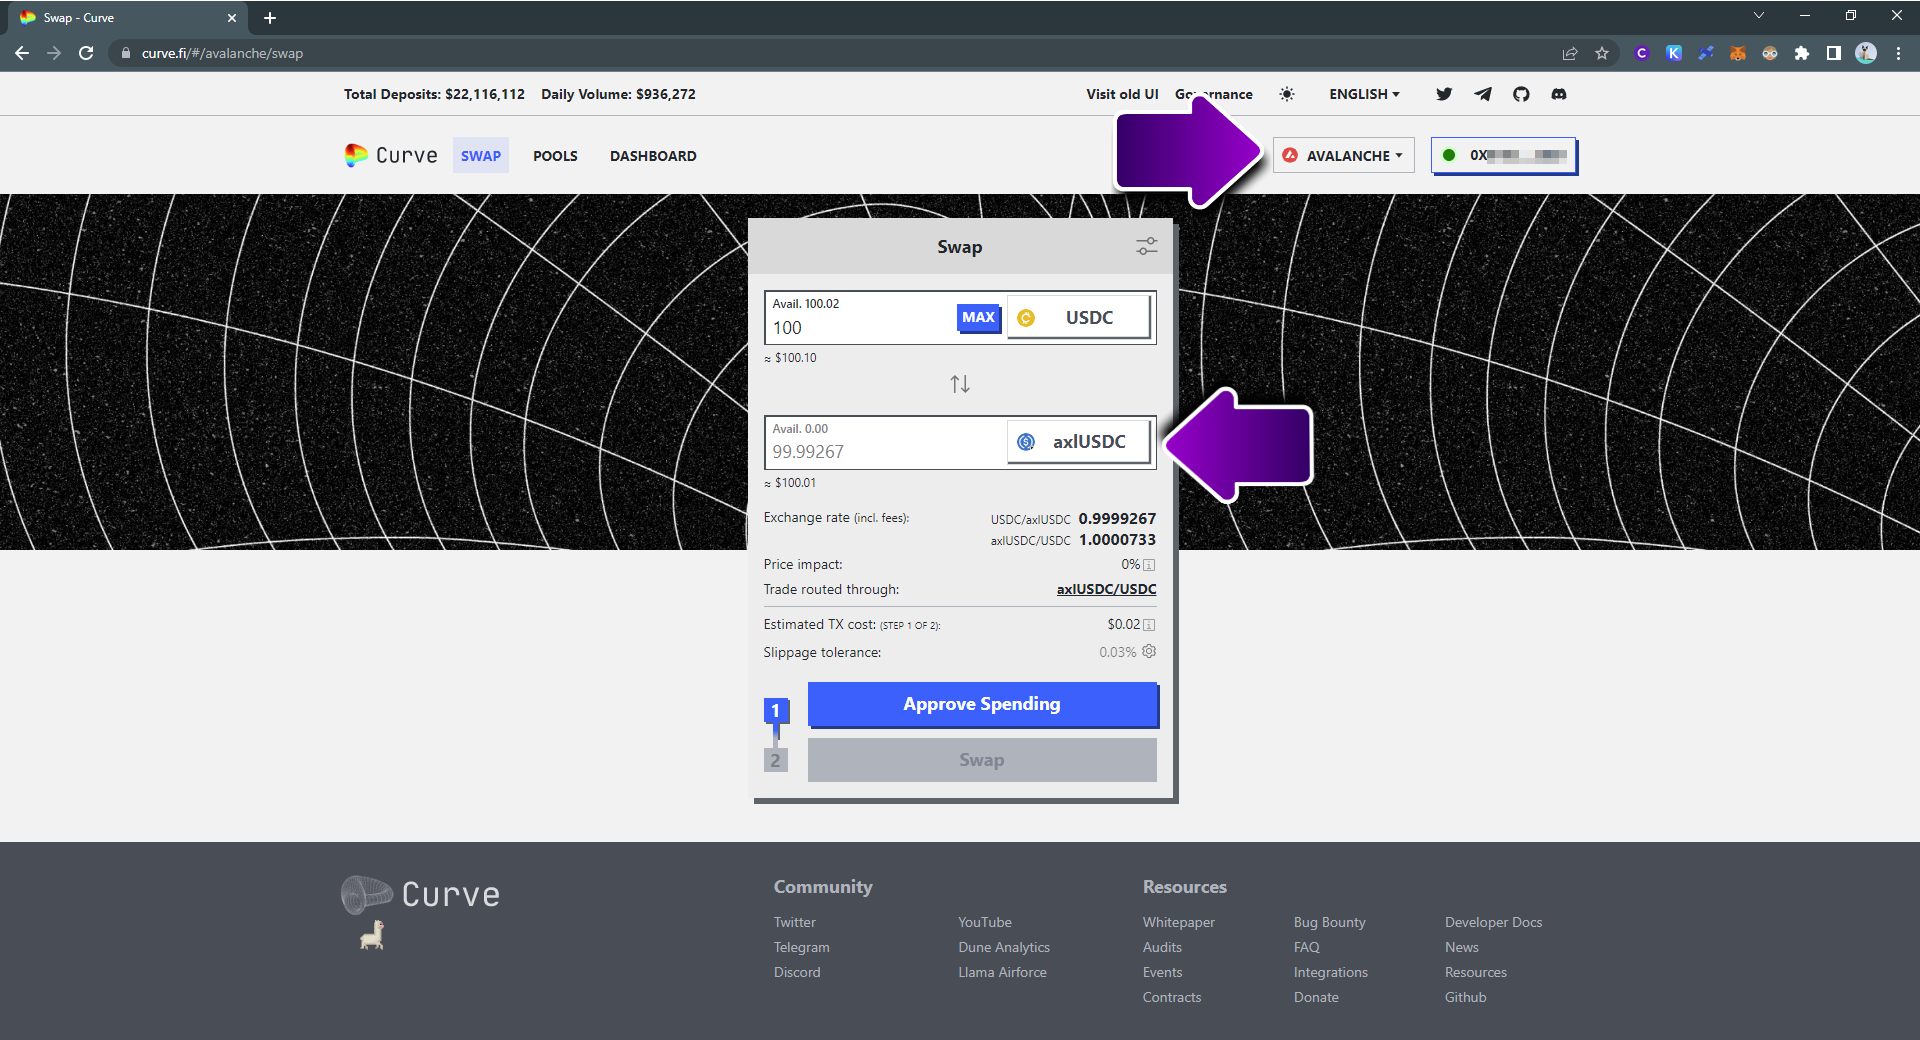This screenshot has width=1920, height=1040.
Task: Click the Curve logo in navbar
Action: coord(391,155)
